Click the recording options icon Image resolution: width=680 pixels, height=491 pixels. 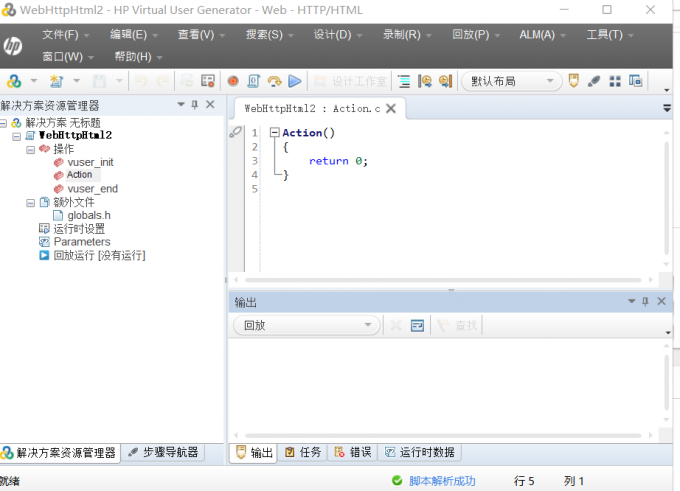click(x=208, y=81)
